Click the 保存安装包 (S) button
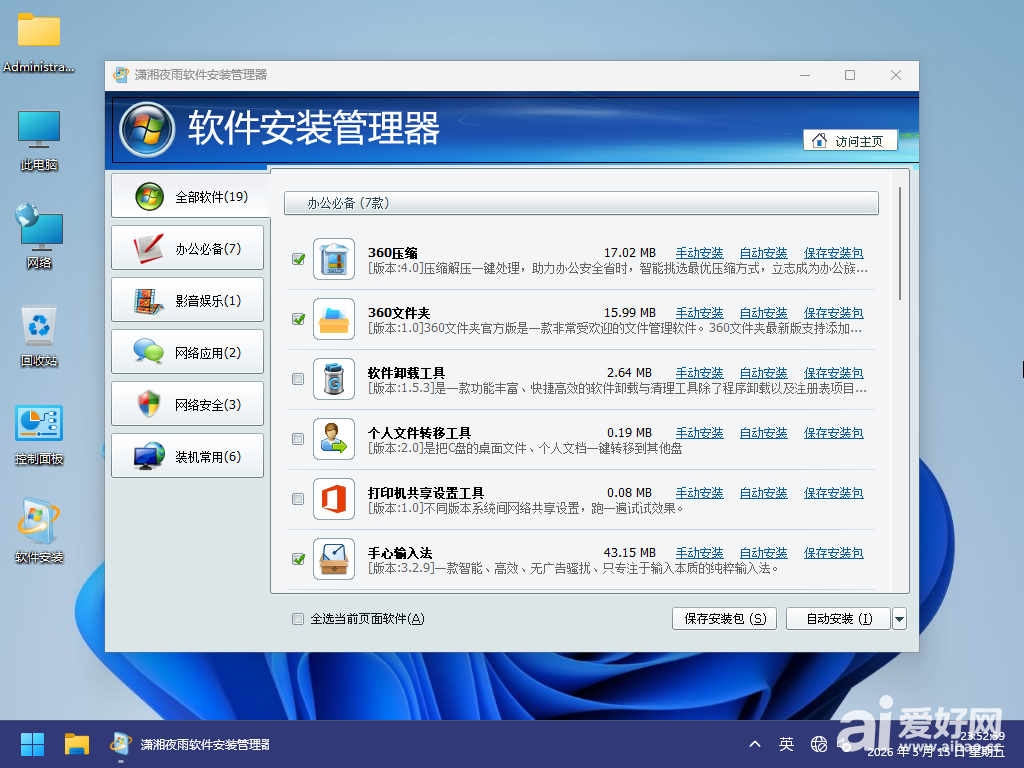The width and height of the screenshot is (1024, 768). [724, 619]
